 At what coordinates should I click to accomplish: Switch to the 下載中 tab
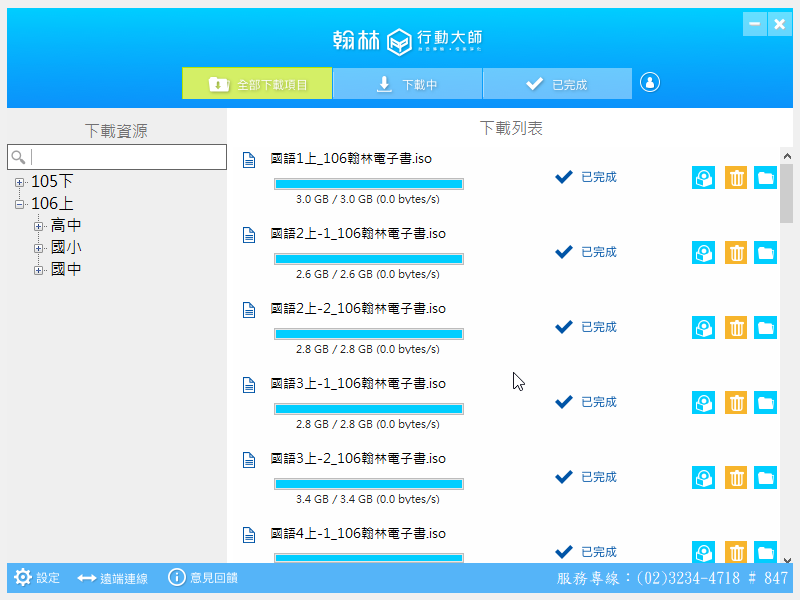coord(407,83)
